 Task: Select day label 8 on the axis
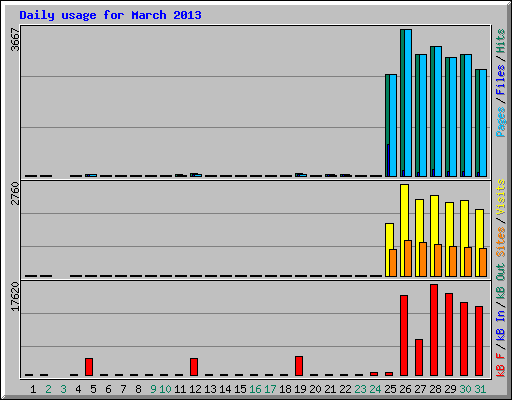138,389
